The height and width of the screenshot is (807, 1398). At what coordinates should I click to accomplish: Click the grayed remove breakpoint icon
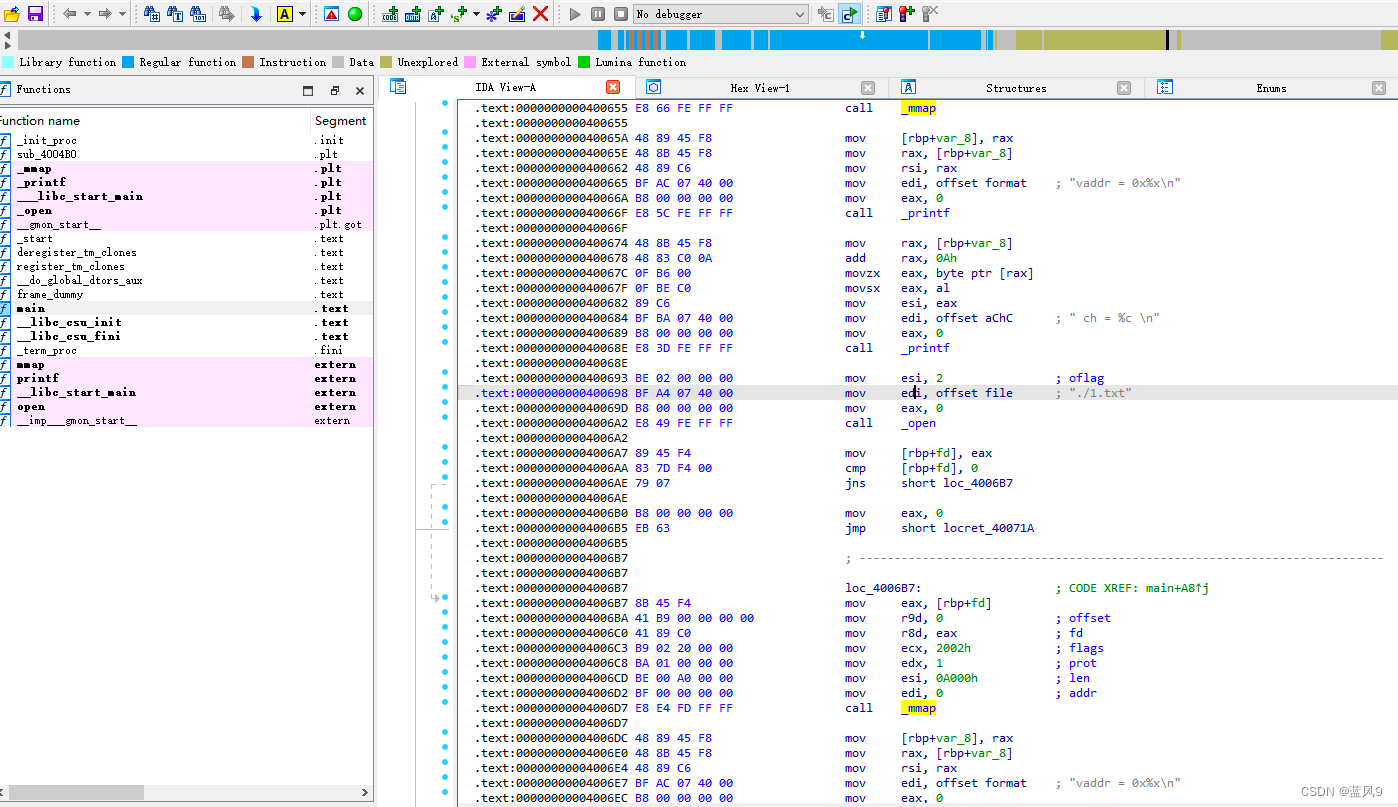[x=930, y=14]
